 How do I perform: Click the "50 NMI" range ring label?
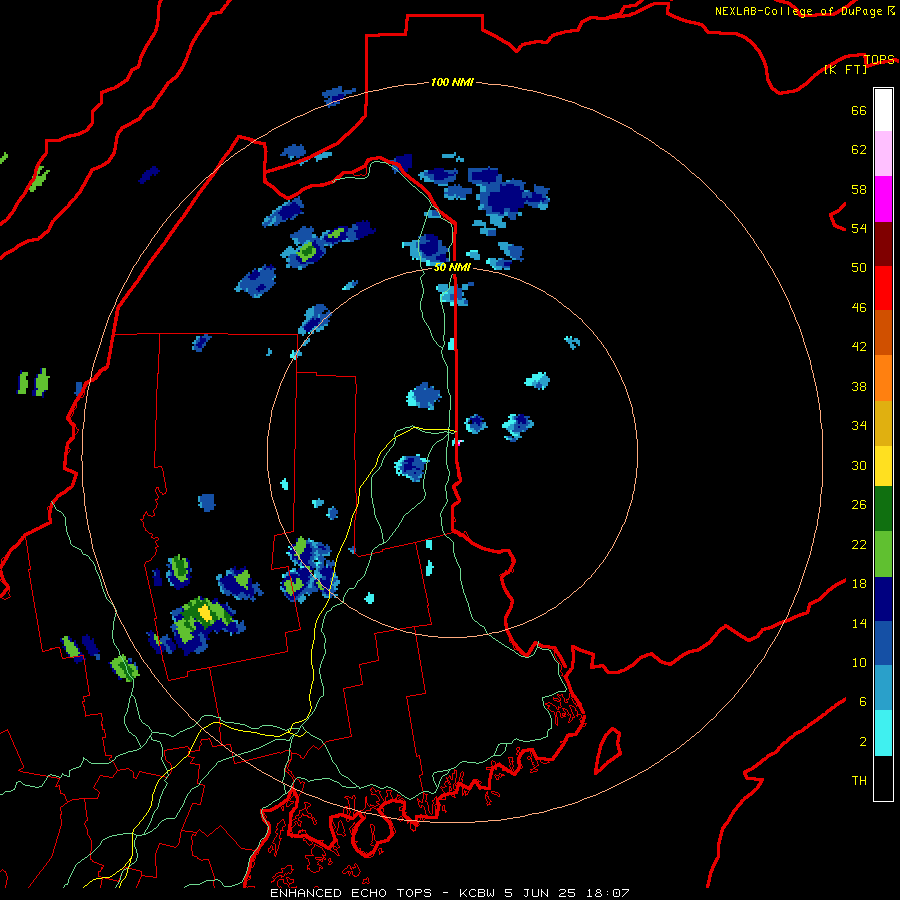point(452,267)
